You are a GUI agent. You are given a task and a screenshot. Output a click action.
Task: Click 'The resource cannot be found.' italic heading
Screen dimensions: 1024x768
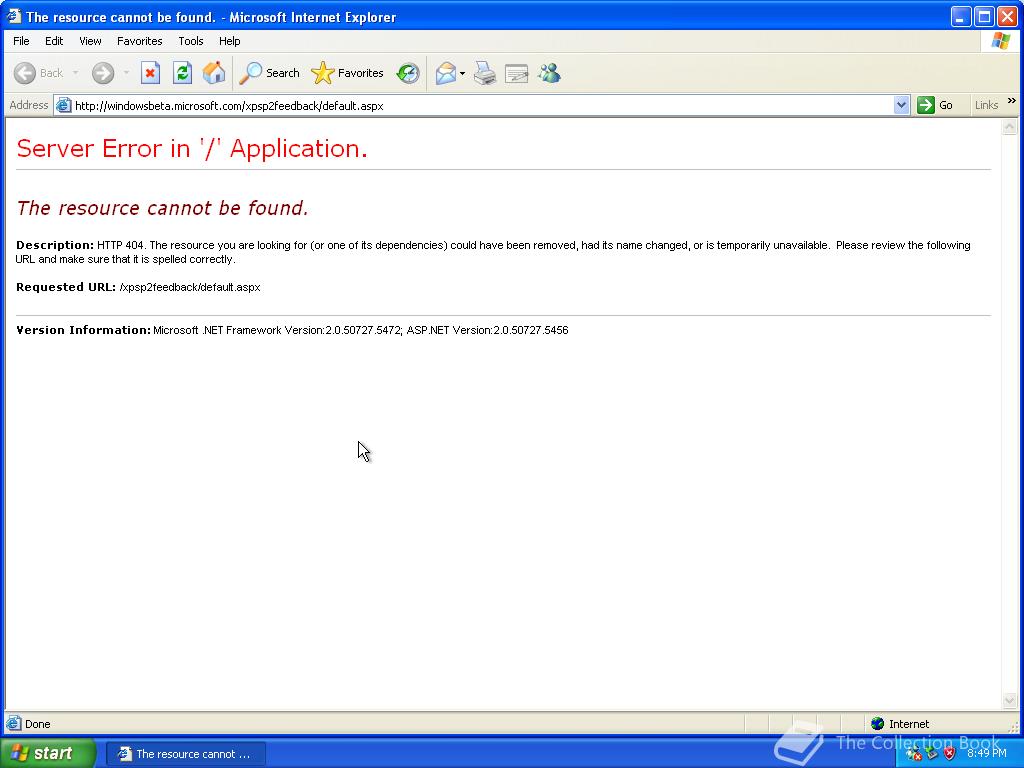click(162, 208)
